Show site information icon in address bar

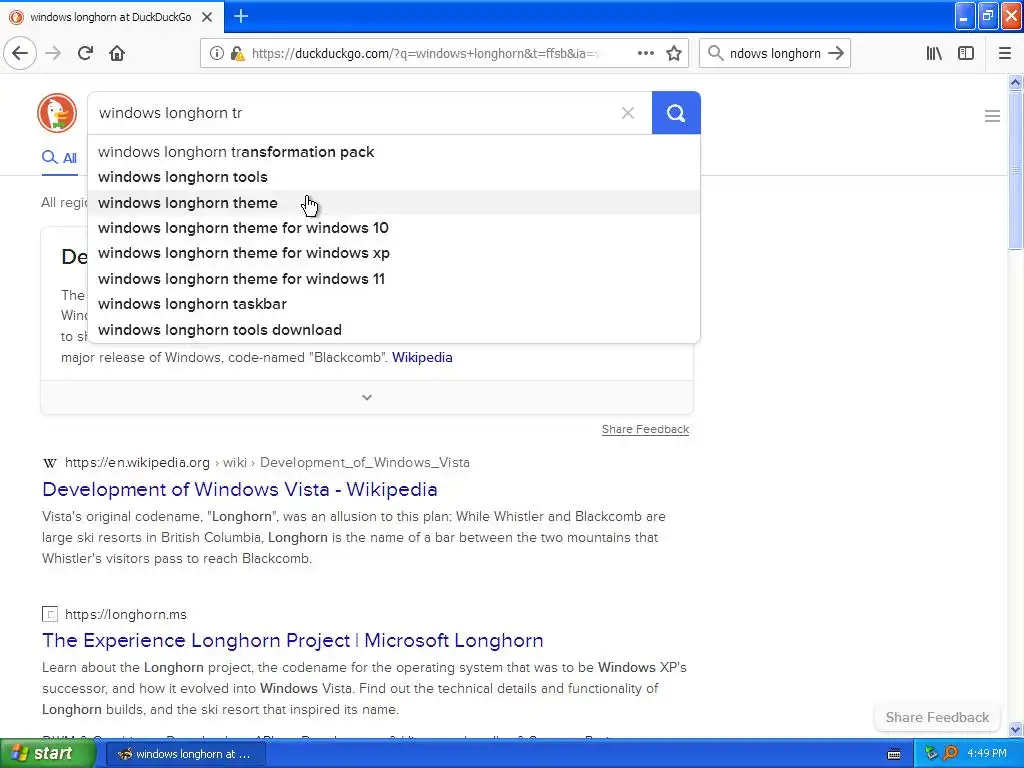coord(216,54)
